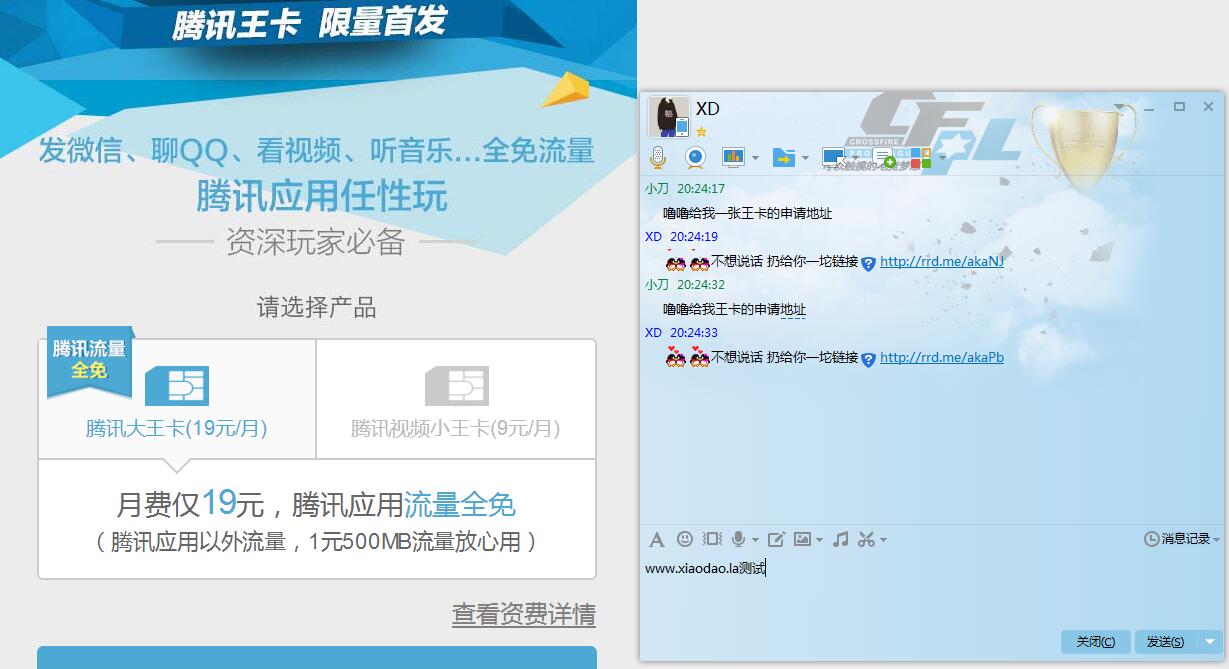
Task: Click the 月费仅19元 description text
Action: coord(316,503)
